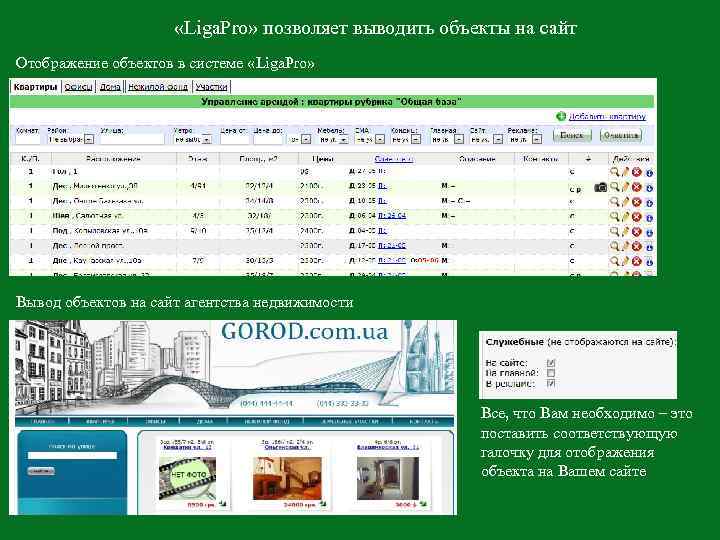720x540 pixels.
Task: Edit the Шев, Садовая ул. row with its pencil
Action: click(625, 216)
